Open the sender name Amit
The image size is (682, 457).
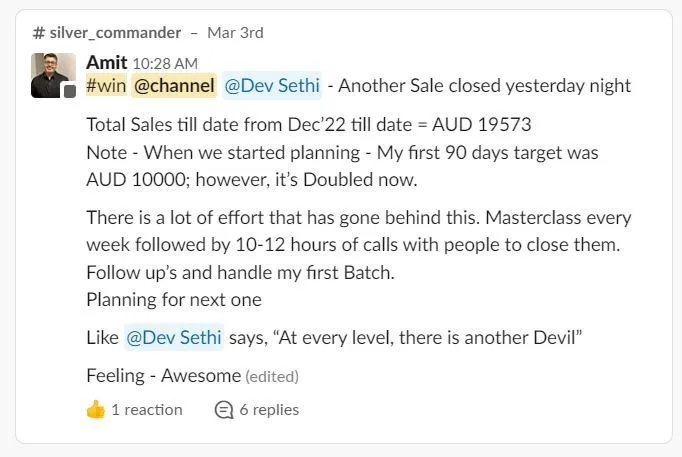coord(107,63)
